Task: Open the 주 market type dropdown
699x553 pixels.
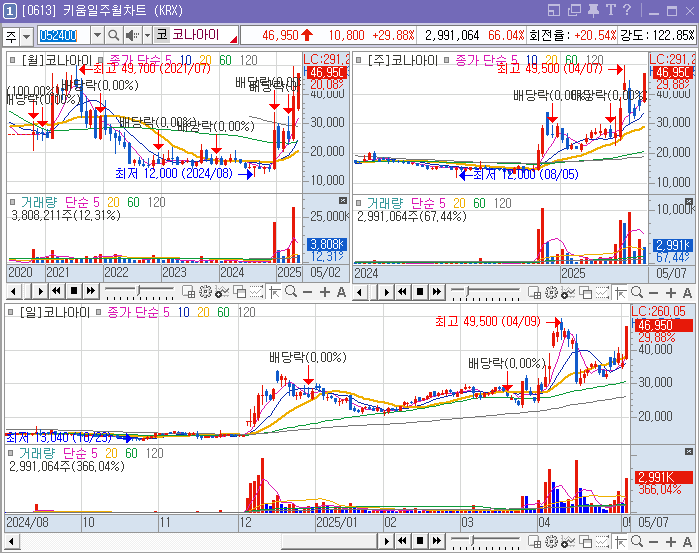Action: click(26, 36)
